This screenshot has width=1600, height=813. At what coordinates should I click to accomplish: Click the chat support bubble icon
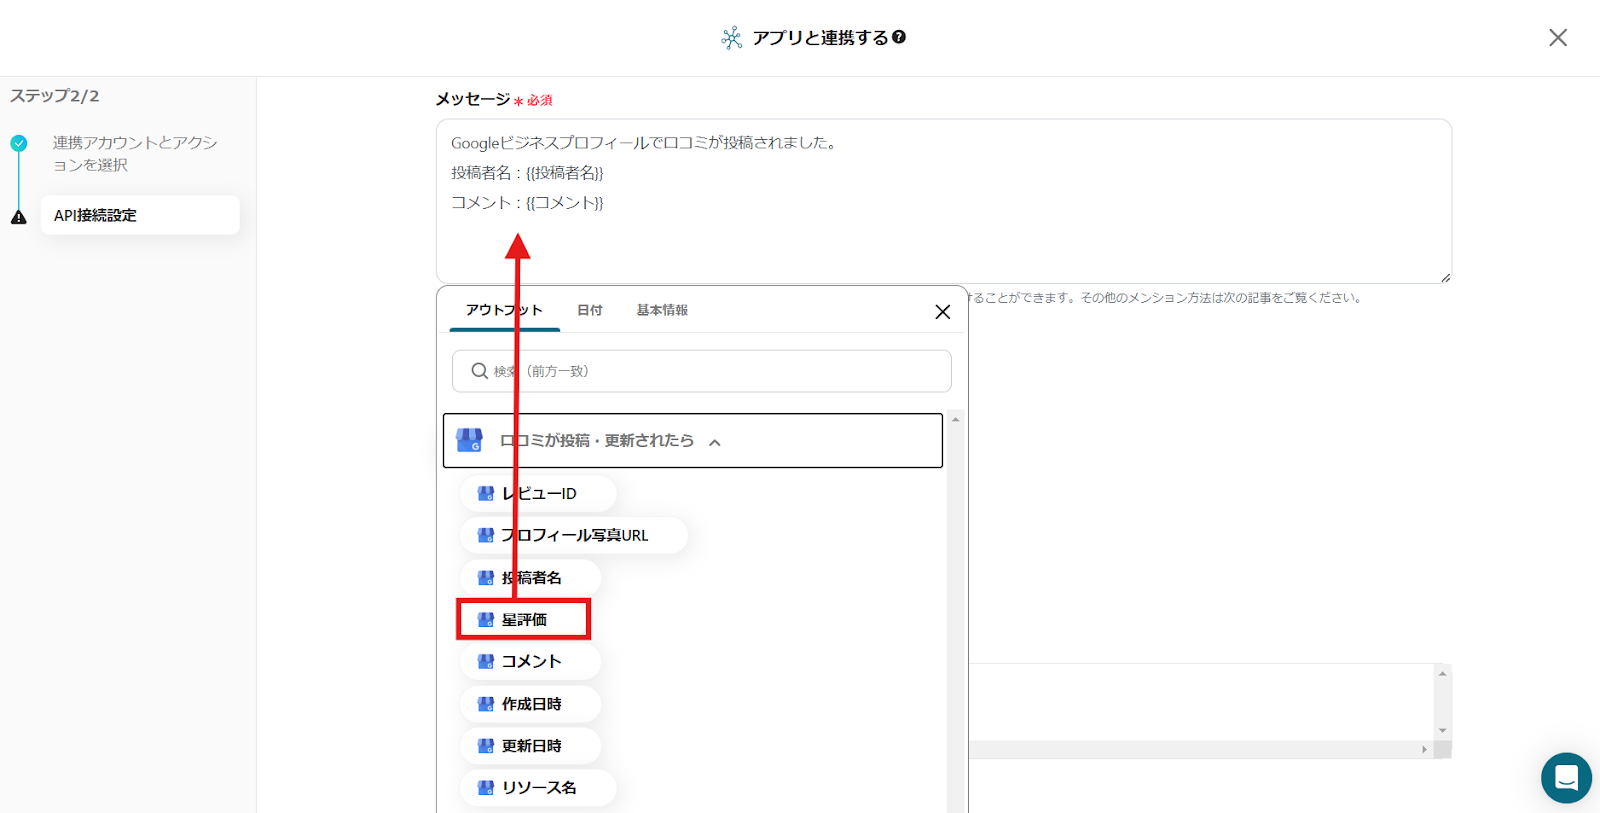tap(1566, 777)
